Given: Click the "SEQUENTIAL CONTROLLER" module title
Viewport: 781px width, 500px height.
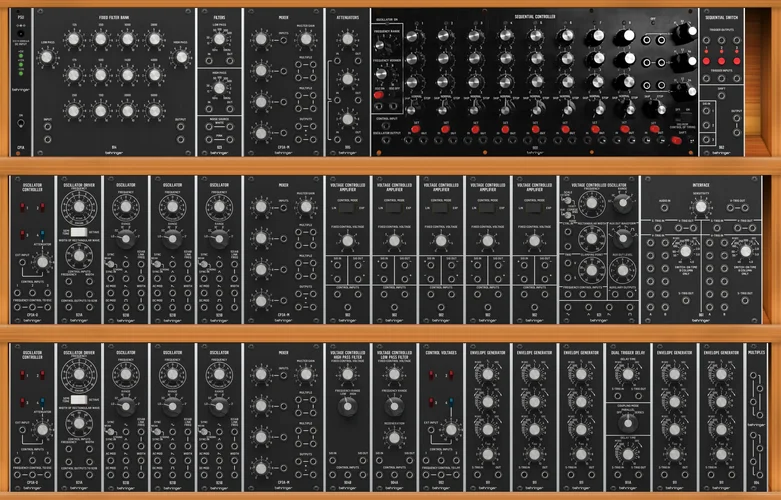Looking at the screenshot, I should [x=534, y=16].
